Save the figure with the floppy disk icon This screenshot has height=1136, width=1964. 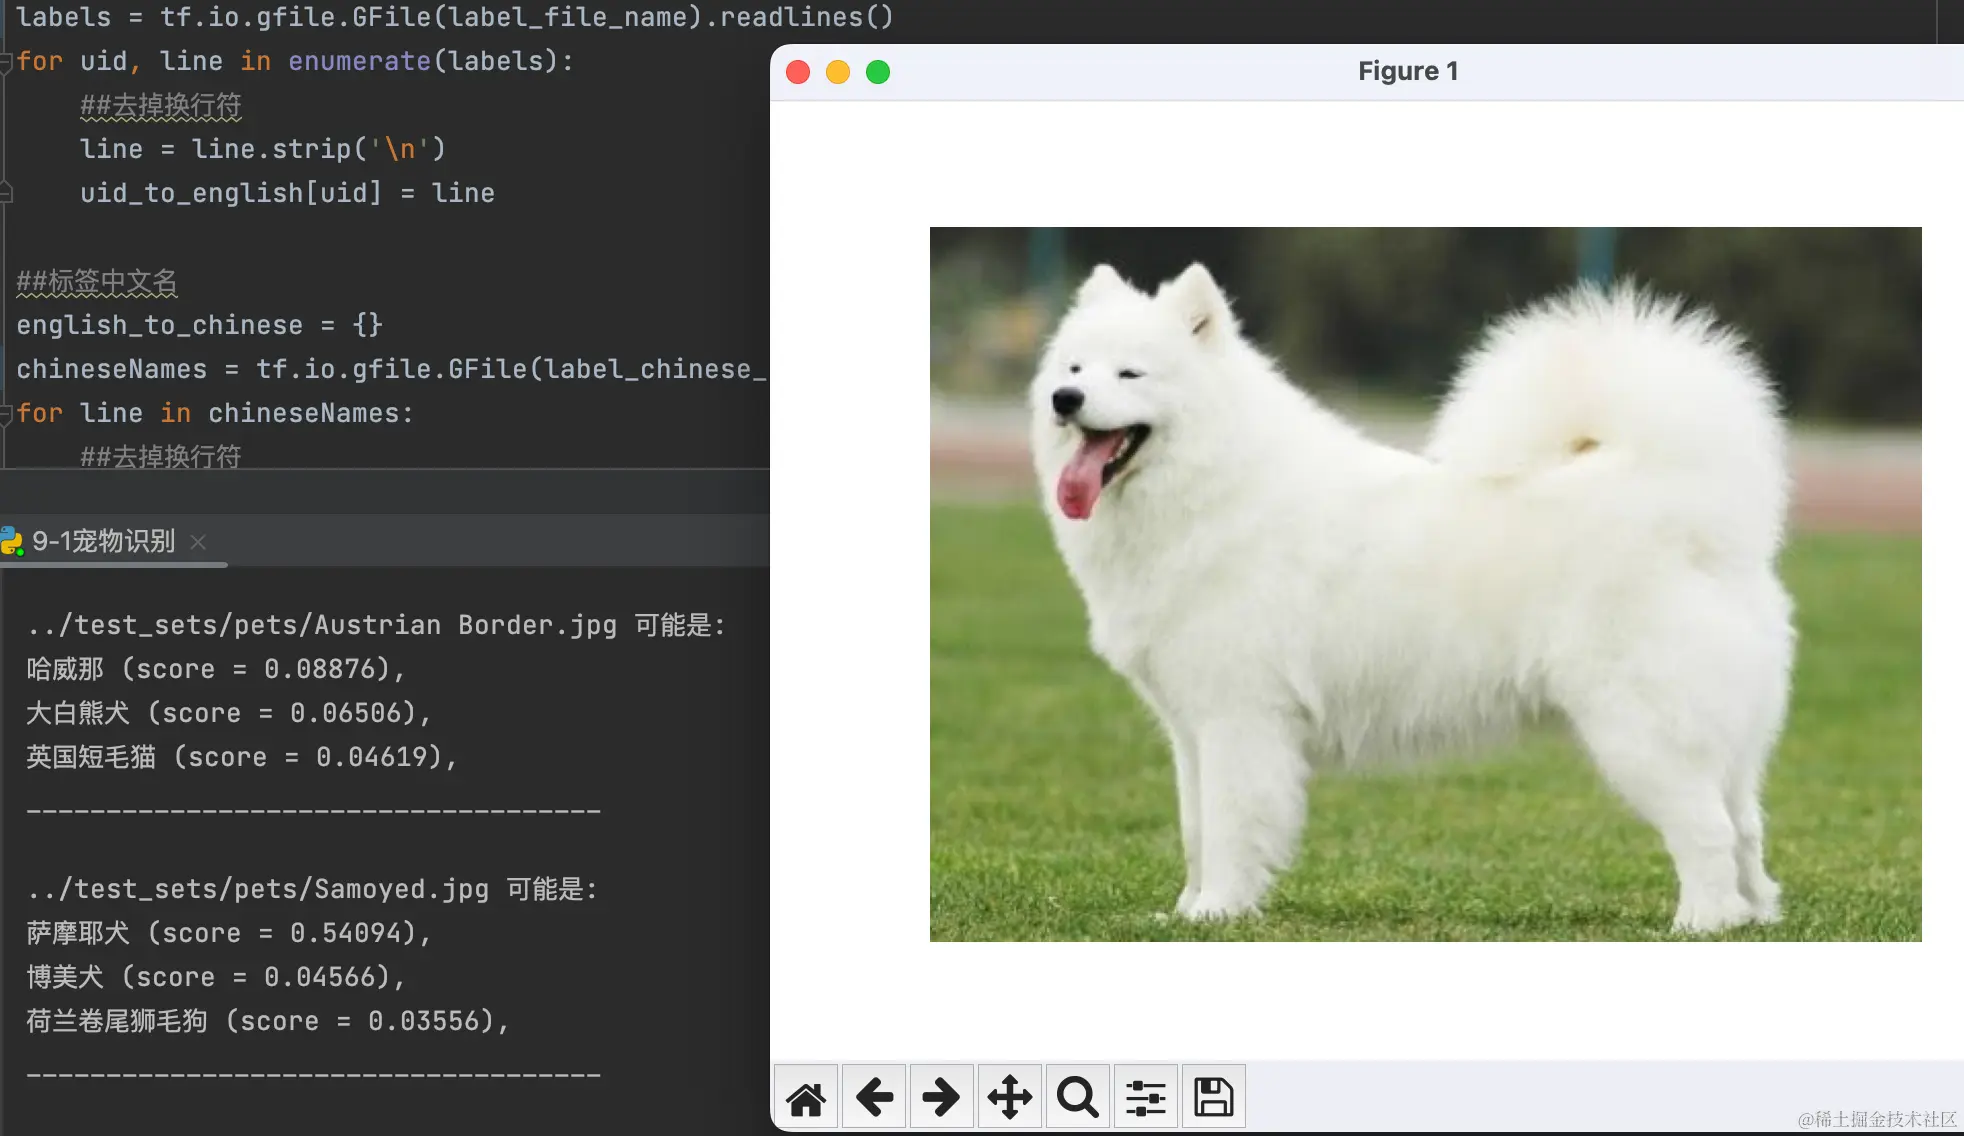[x=1213, y=1097]
